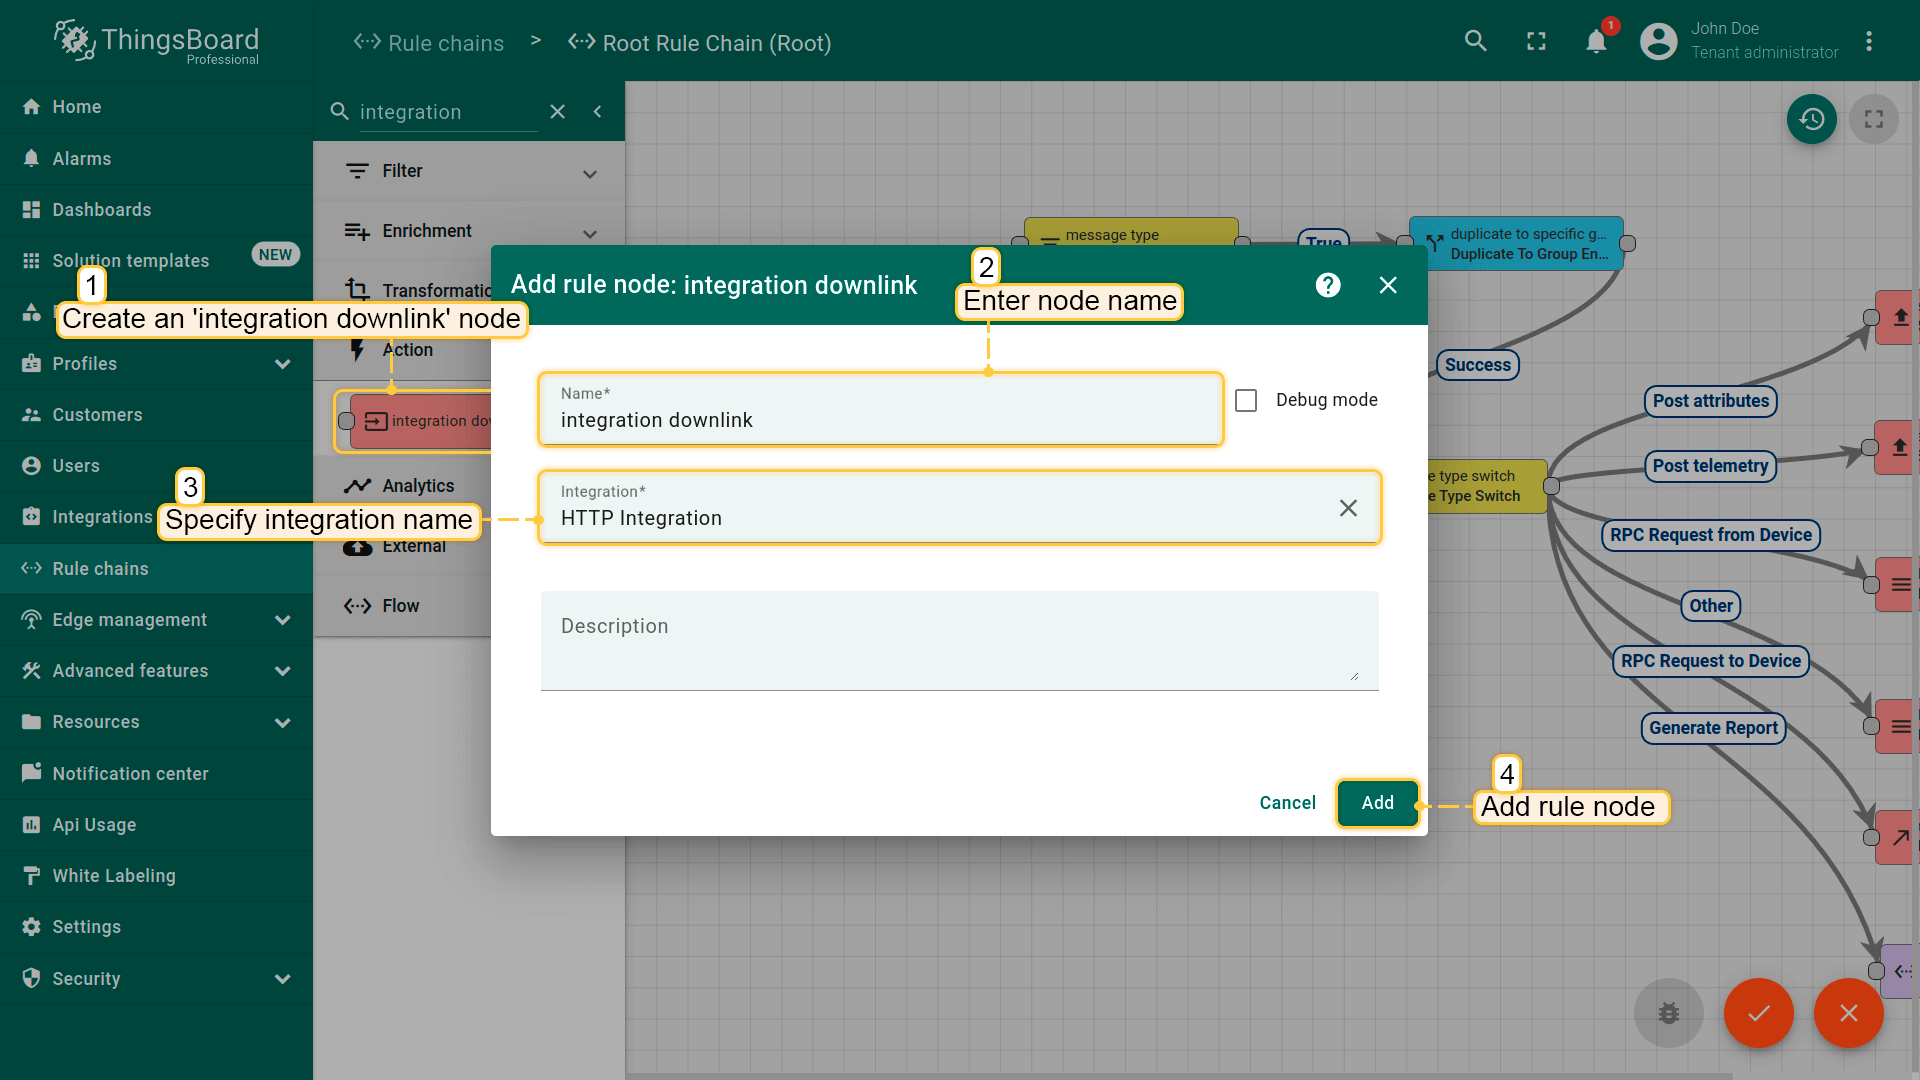1920x1080 pixels.
Task: Apply changes with orange checkmark button
Action: point(1758,1012)
